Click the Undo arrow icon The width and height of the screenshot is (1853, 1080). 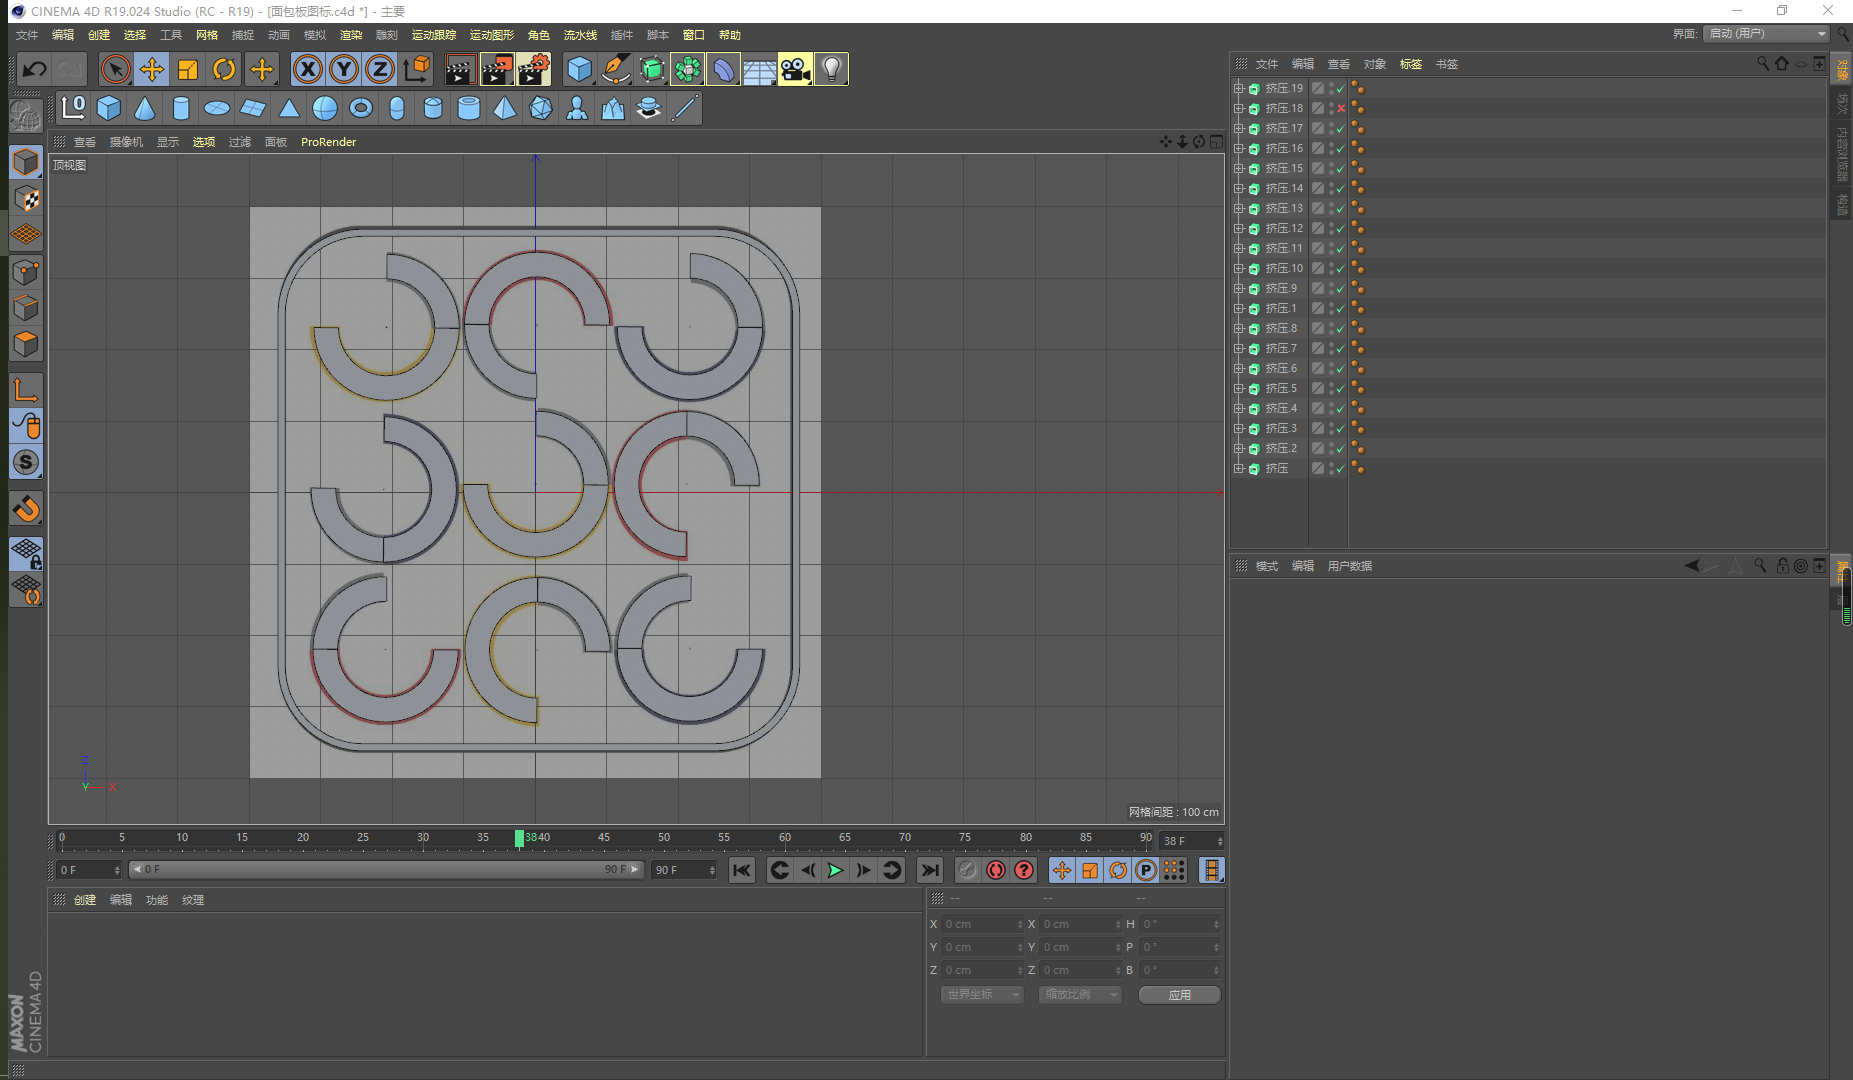pyautogui.click(x=34, y=69)
